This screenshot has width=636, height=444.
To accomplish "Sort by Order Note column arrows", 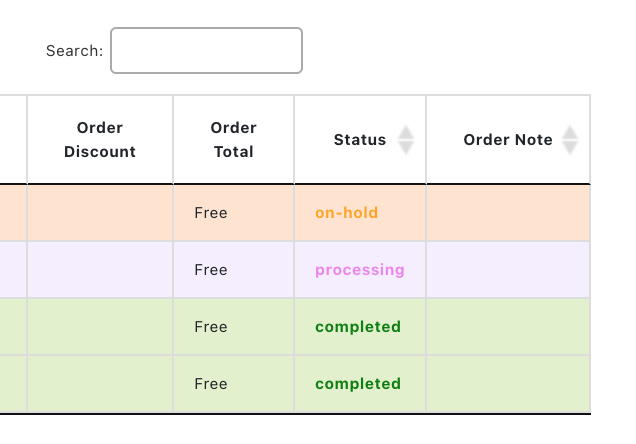I will coord(570,140).
